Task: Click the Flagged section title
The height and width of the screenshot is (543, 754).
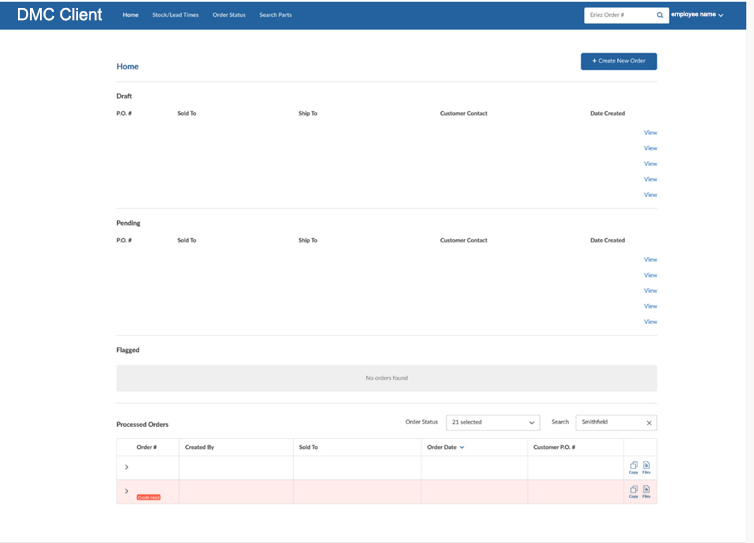Action: click(128, 350)
